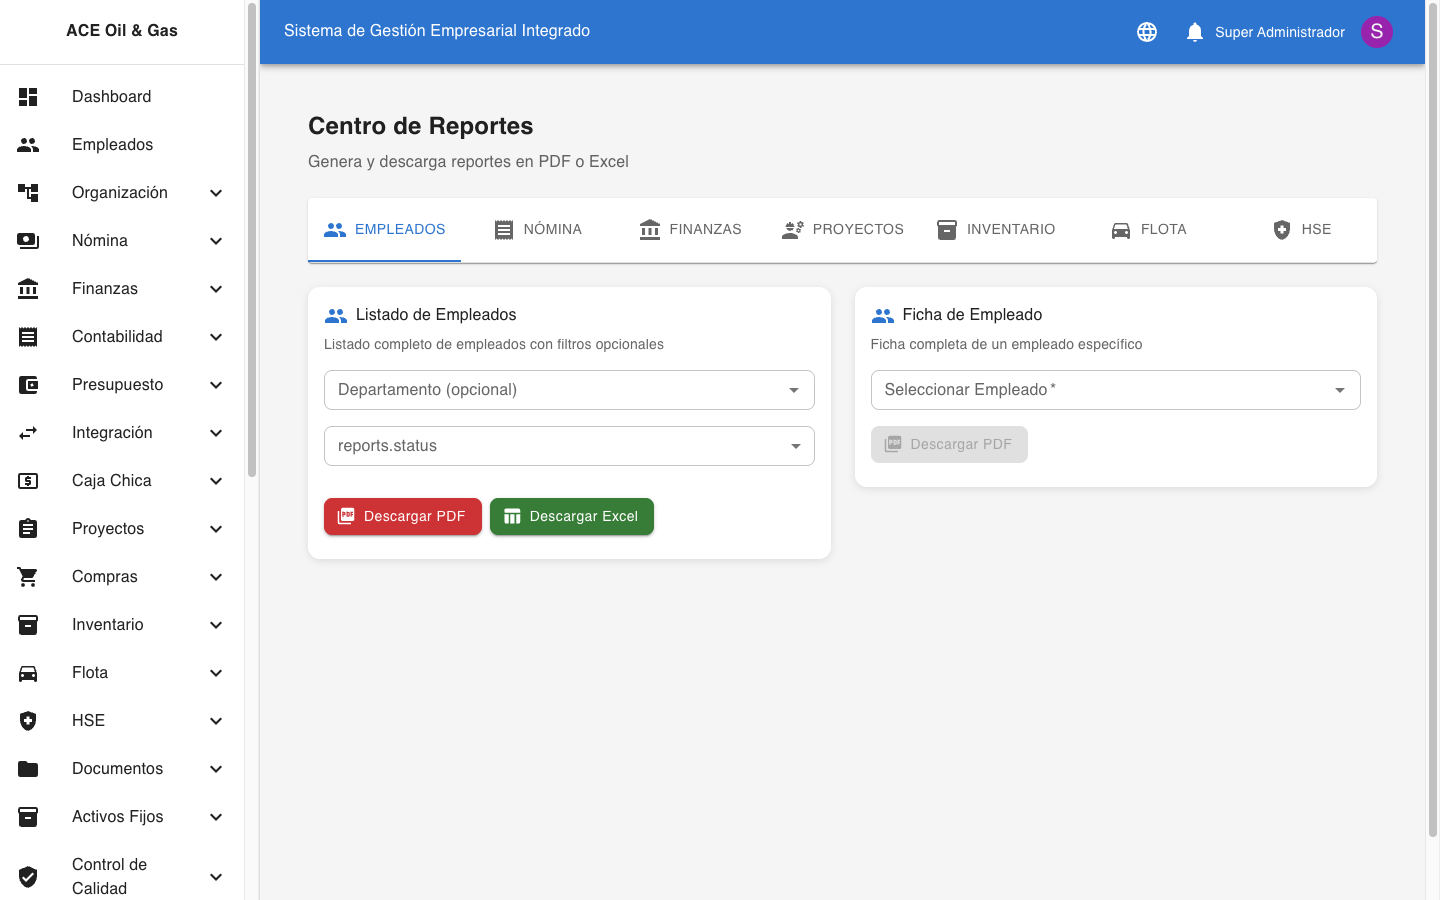Click the Compras shopping cart icon
The width and height of the screenshot is (1440, 900).
28,577
